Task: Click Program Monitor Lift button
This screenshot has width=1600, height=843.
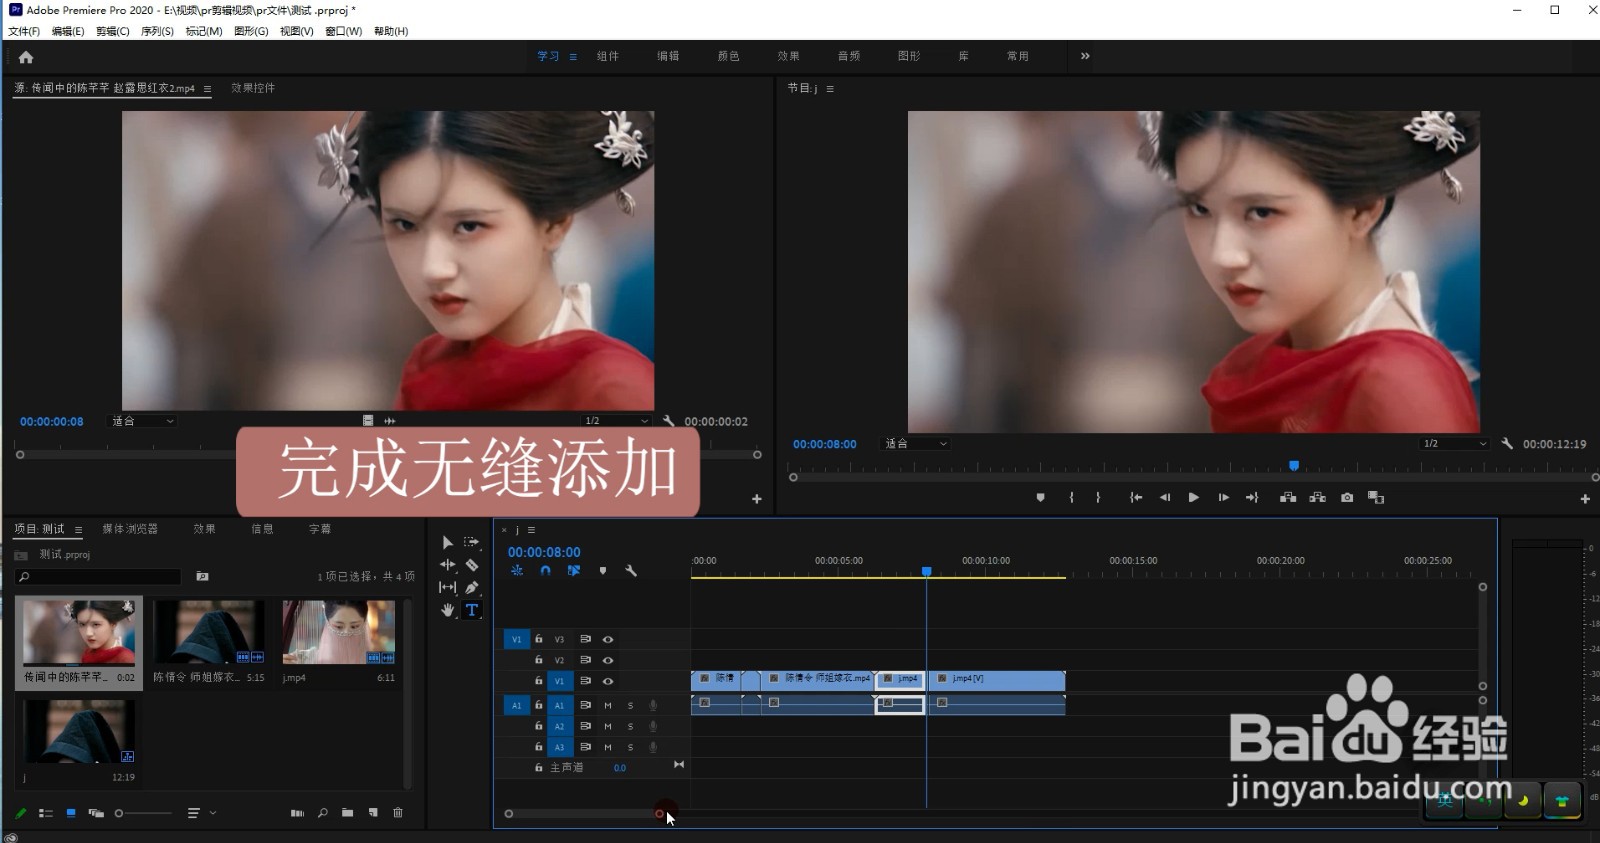Action: 1288,497
